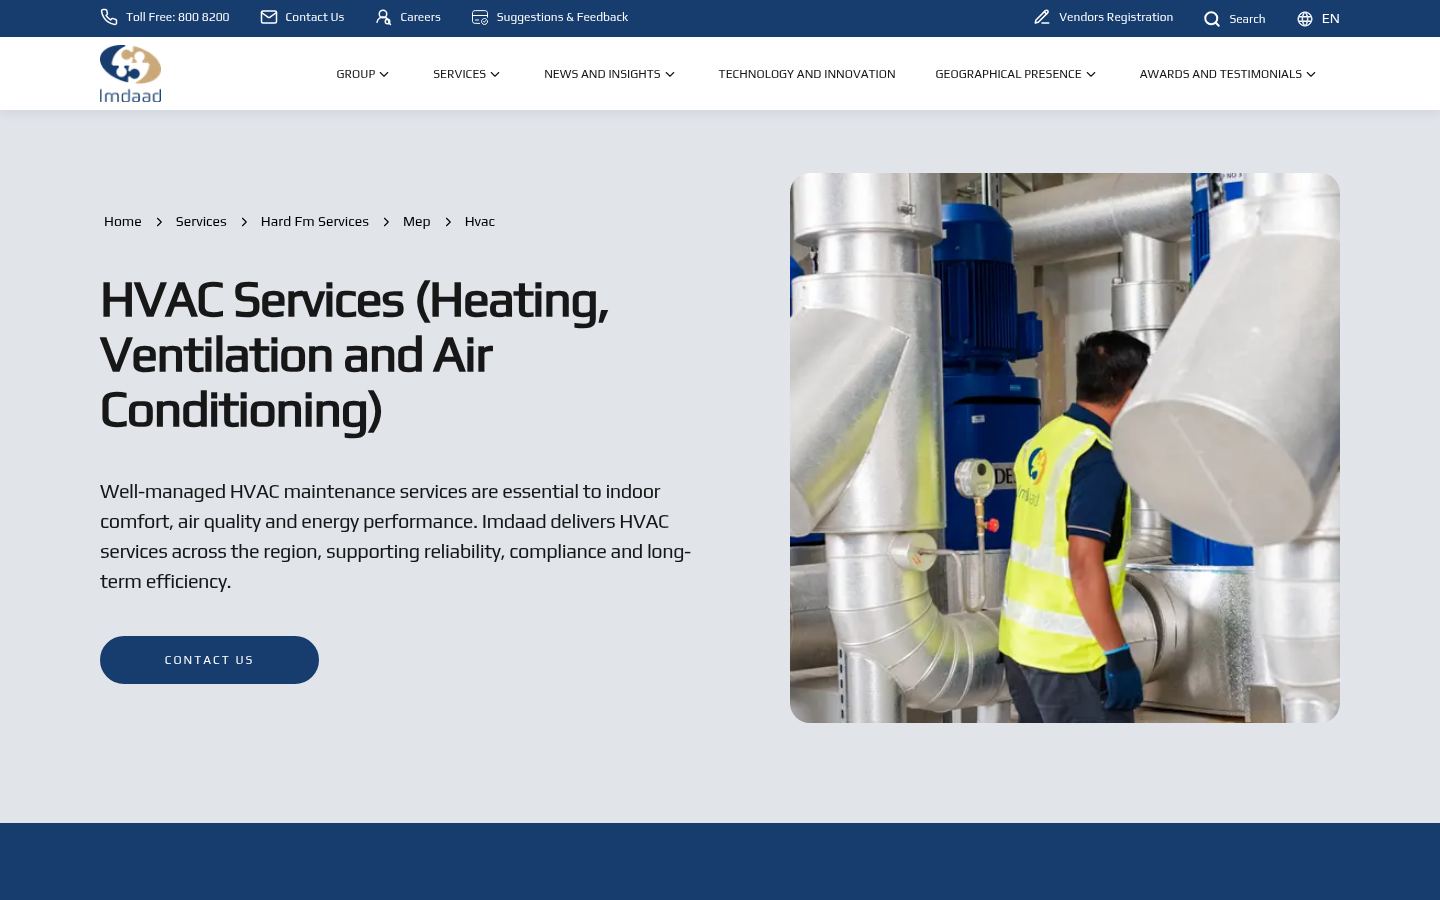The width and height of the screenshot is (1440, 900).
Task: Open Suggestions & Feedback link text
Action: 562,17
